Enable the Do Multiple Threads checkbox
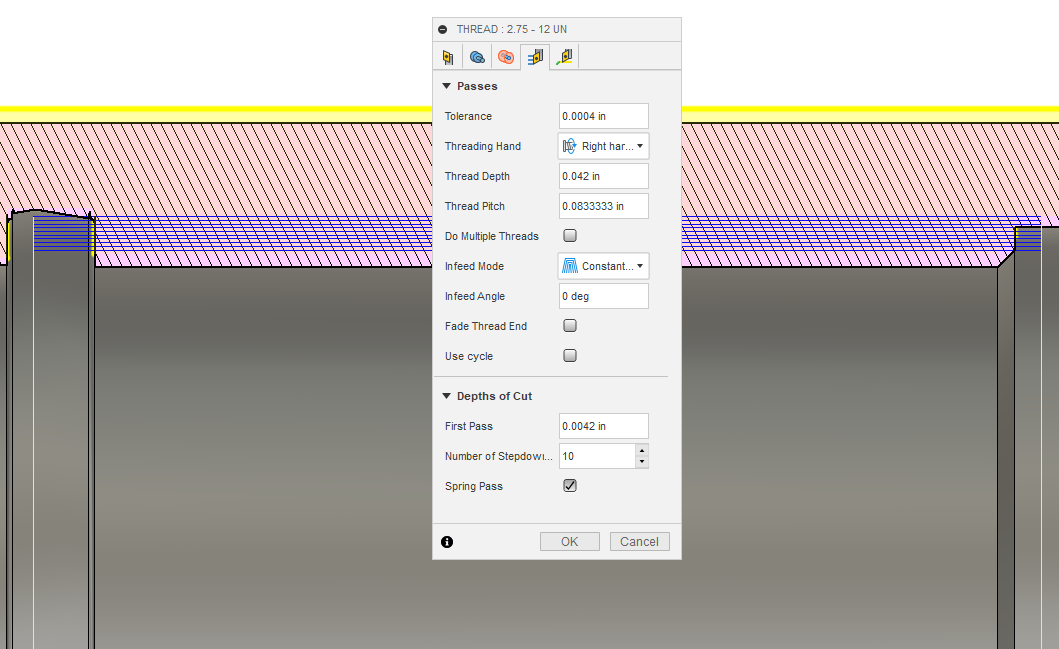The height and width of the screenshot is (649, 1059). (x=570, y=236)
